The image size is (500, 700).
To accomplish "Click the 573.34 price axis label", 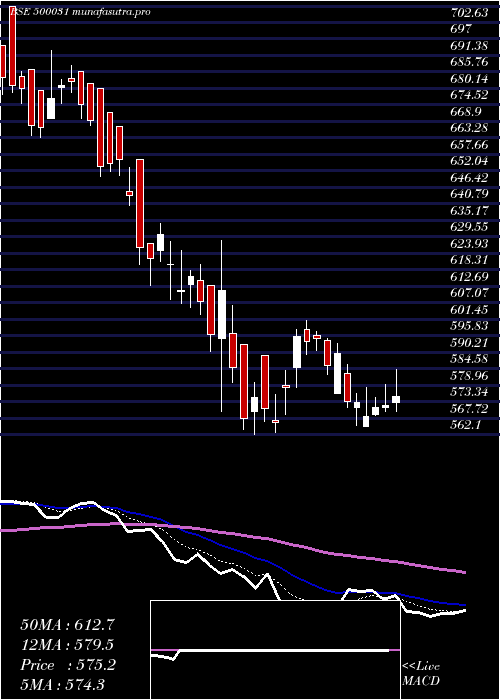I will (469, 392).
